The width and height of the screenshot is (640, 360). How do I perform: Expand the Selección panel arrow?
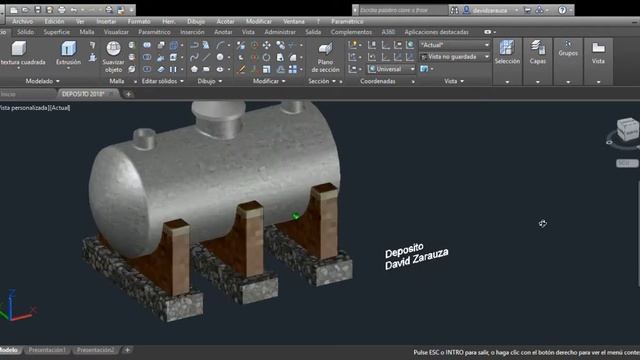click(x=507, y=82)
